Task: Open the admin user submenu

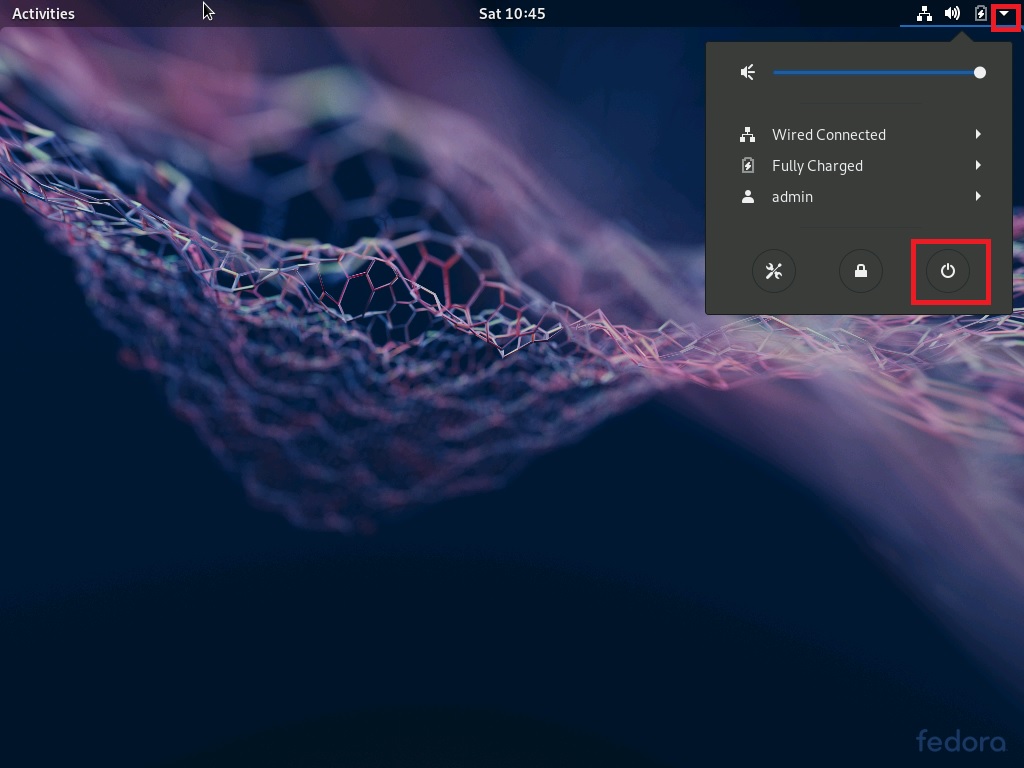Action: (859, 197)
